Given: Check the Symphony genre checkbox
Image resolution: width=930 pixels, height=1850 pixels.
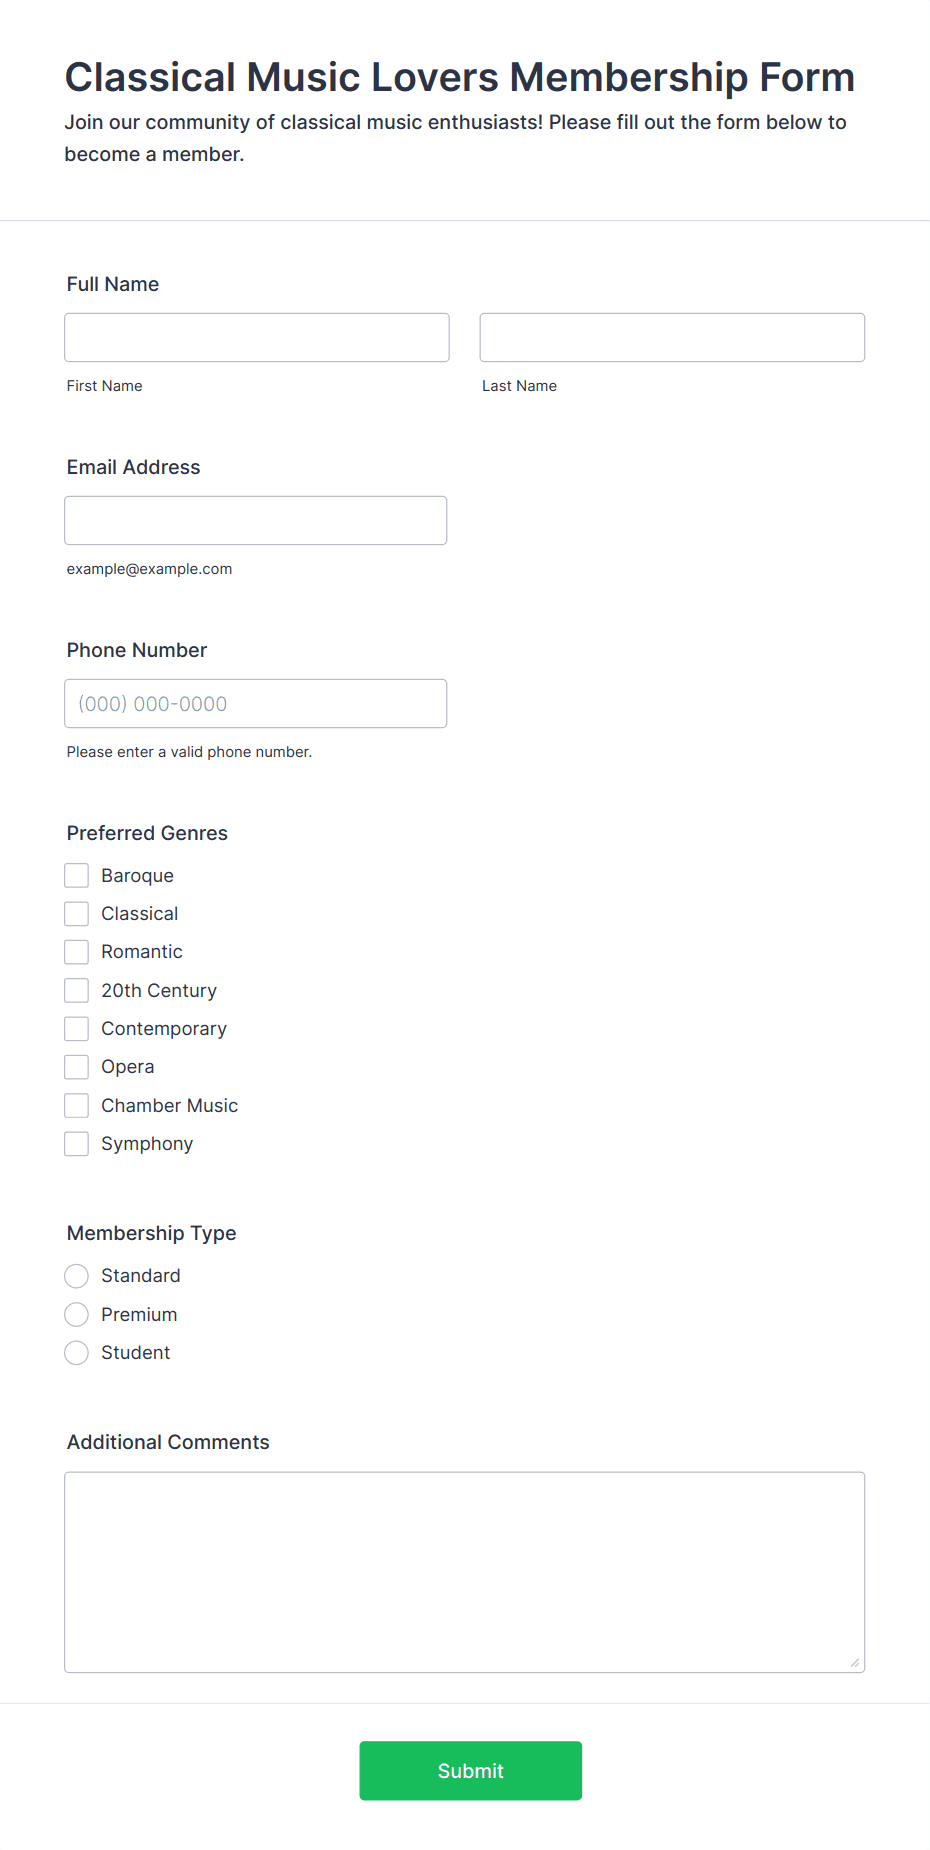Looking at the screenshot, I should coord(77,1143).
